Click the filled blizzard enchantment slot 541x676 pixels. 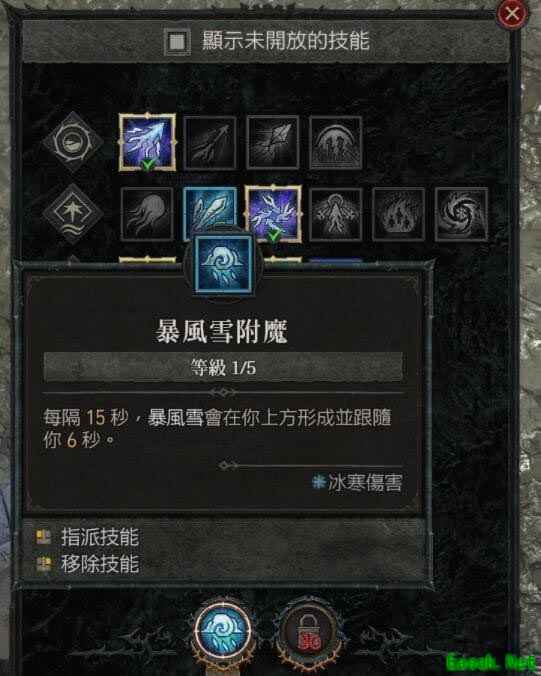(x=222, y=632)
